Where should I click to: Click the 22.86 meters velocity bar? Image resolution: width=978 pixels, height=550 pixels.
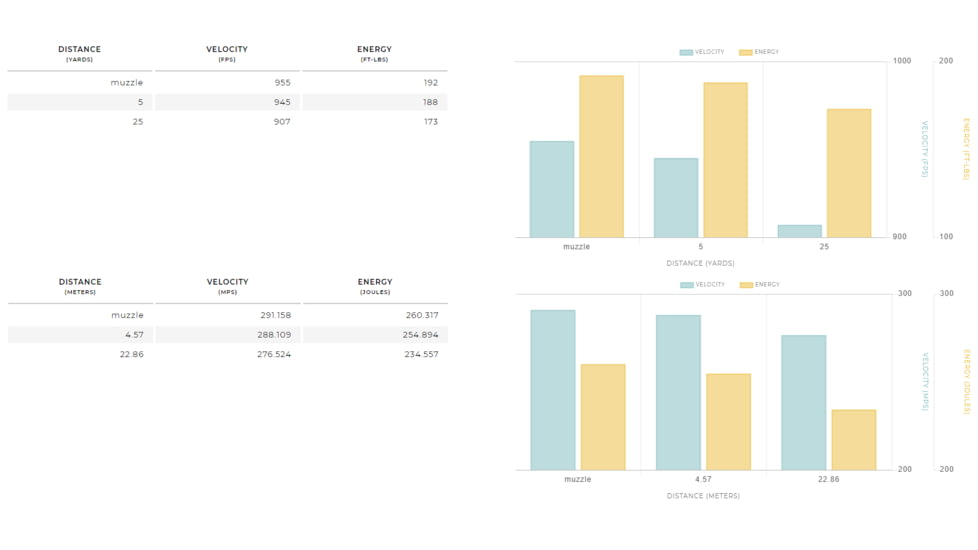(x=803, y=402)
